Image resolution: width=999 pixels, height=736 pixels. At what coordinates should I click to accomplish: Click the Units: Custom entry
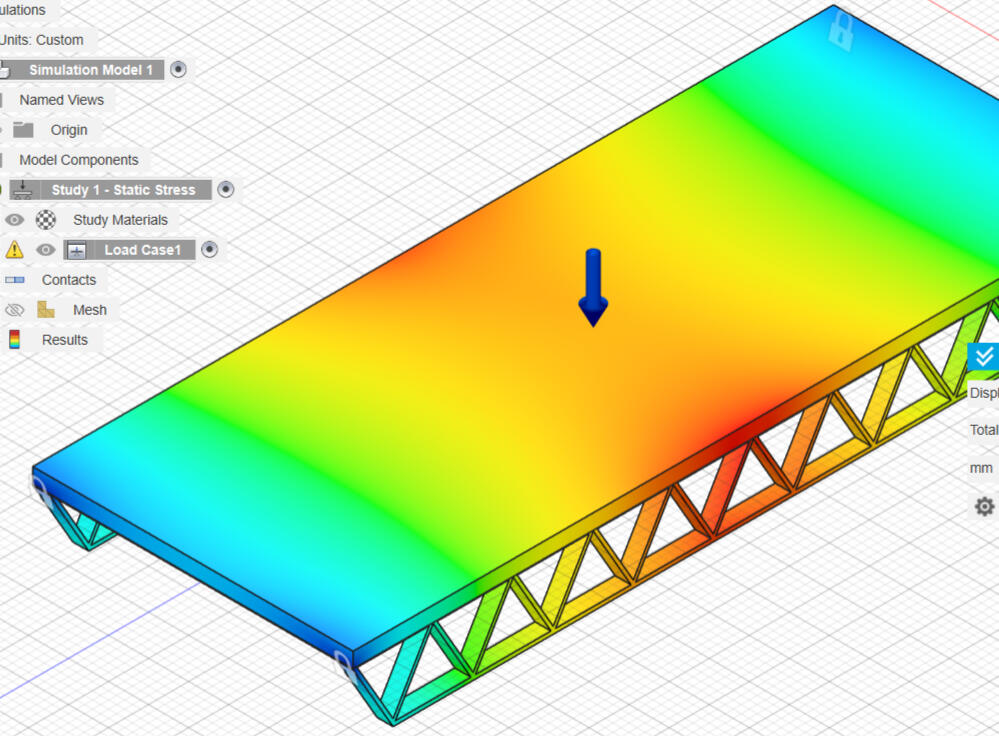pyautogui.click(x=40, y=40)
